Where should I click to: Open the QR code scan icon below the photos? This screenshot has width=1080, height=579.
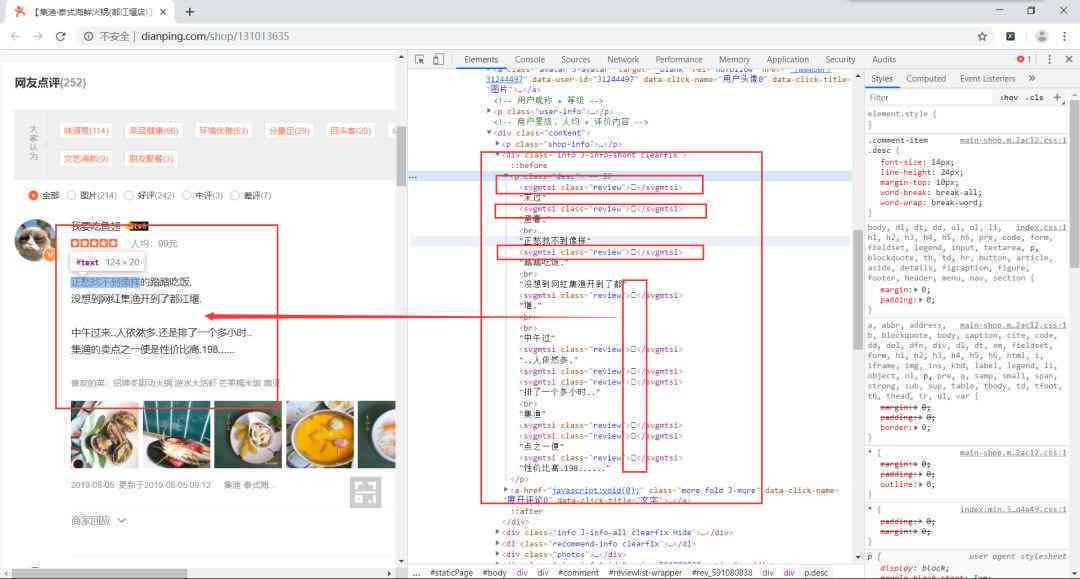[365, 492]
